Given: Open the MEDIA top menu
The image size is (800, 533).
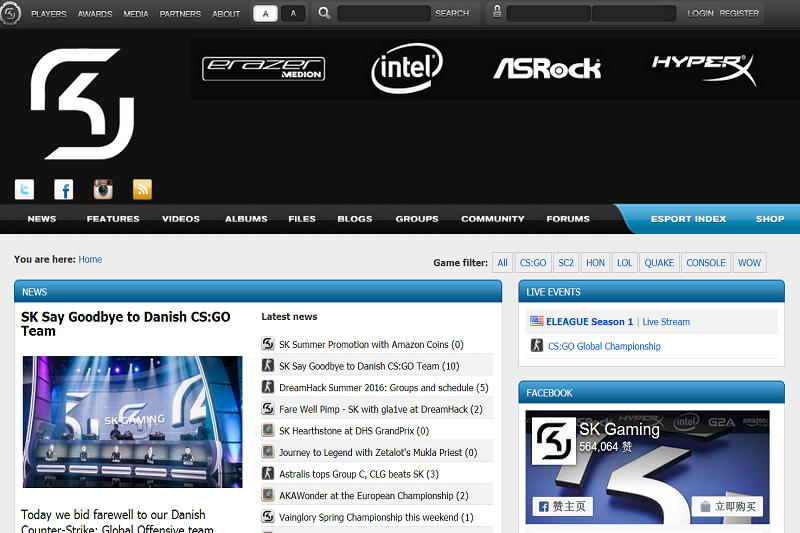Looking at the screenshot, I should (x=136, y=14).
